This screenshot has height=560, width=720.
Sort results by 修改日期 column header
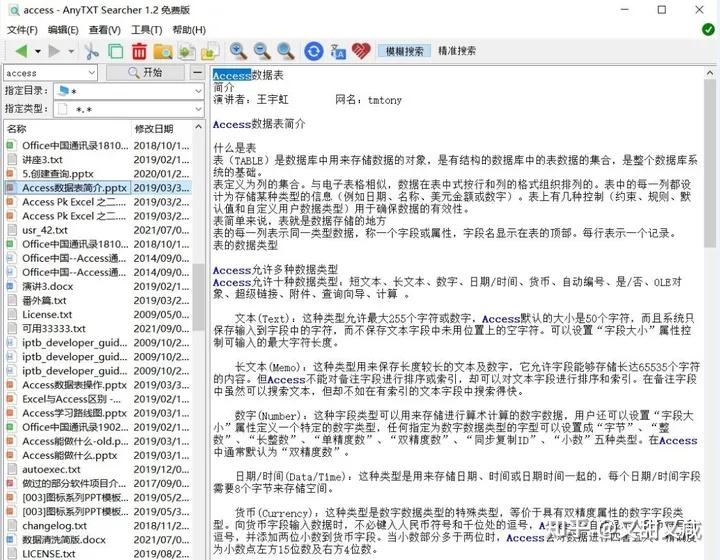point(162,129)
